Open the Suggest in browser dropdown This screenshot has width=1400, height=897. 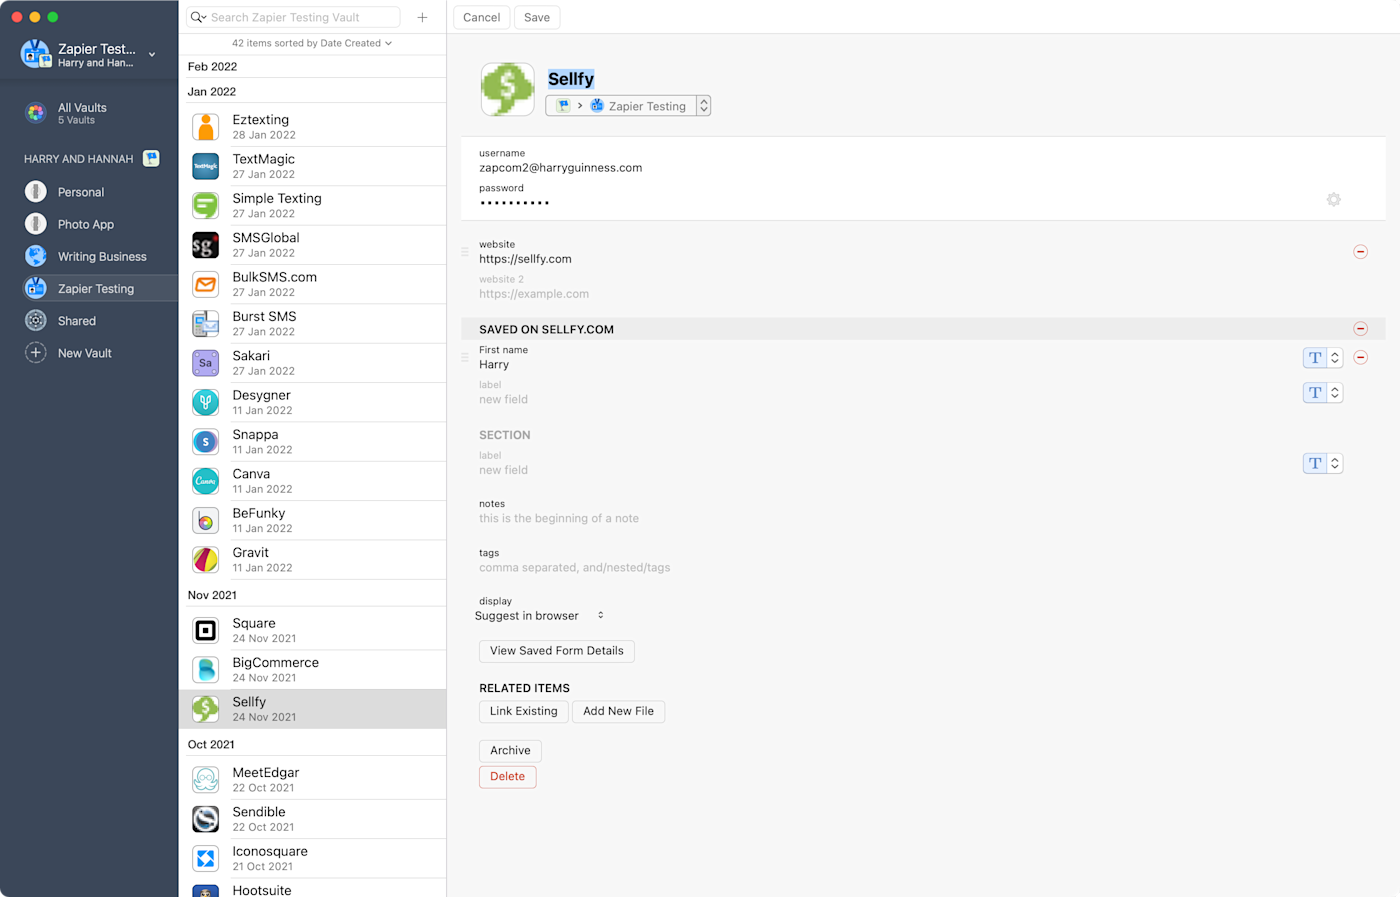pos(540,616)
